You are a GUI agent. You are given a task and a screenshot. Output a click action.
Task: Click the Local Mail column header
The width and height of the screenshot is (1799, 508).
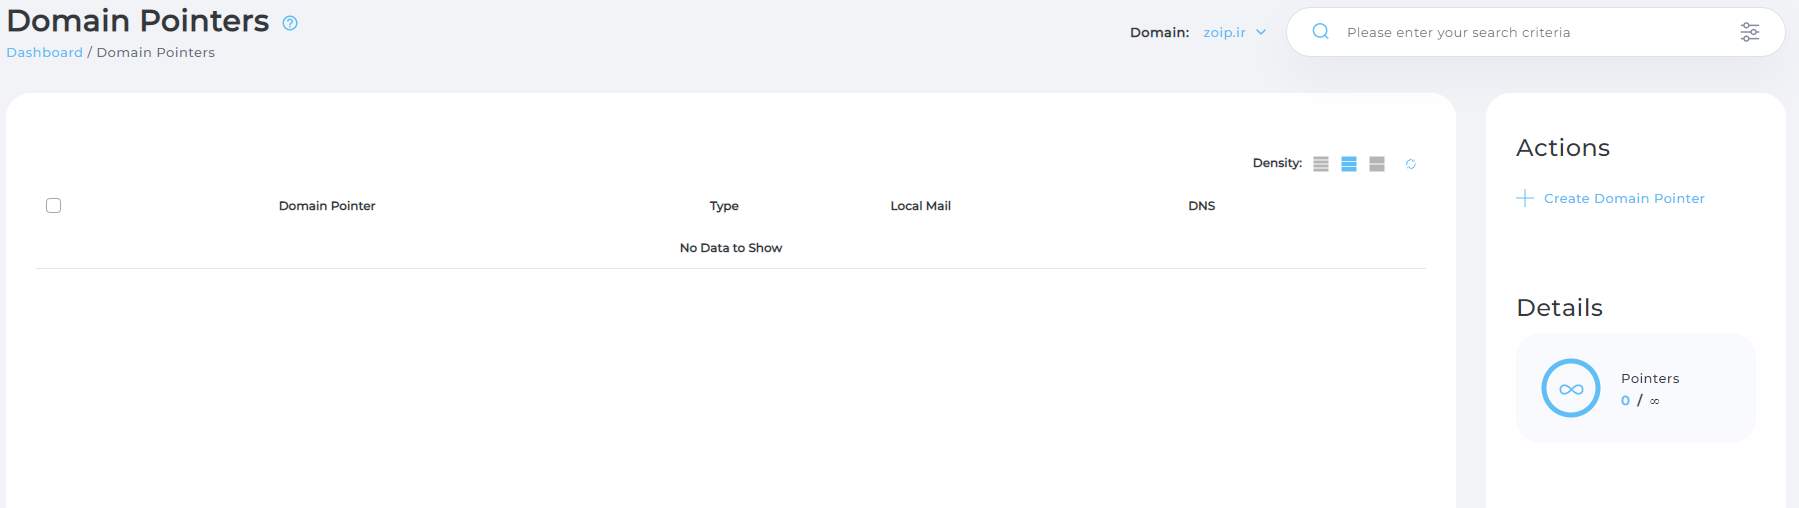[920, 206]
